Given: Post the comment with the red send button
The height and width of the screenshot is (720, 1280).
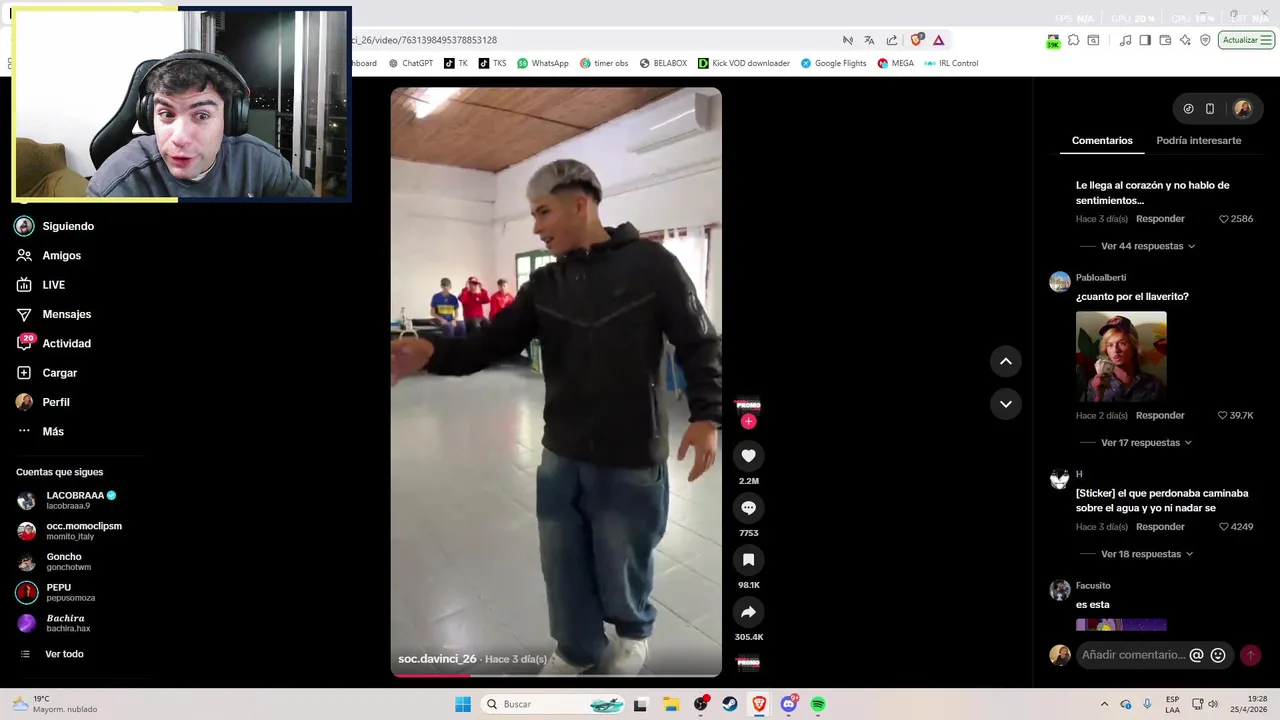Looking at the screenshot, I should coord(1250,655).
